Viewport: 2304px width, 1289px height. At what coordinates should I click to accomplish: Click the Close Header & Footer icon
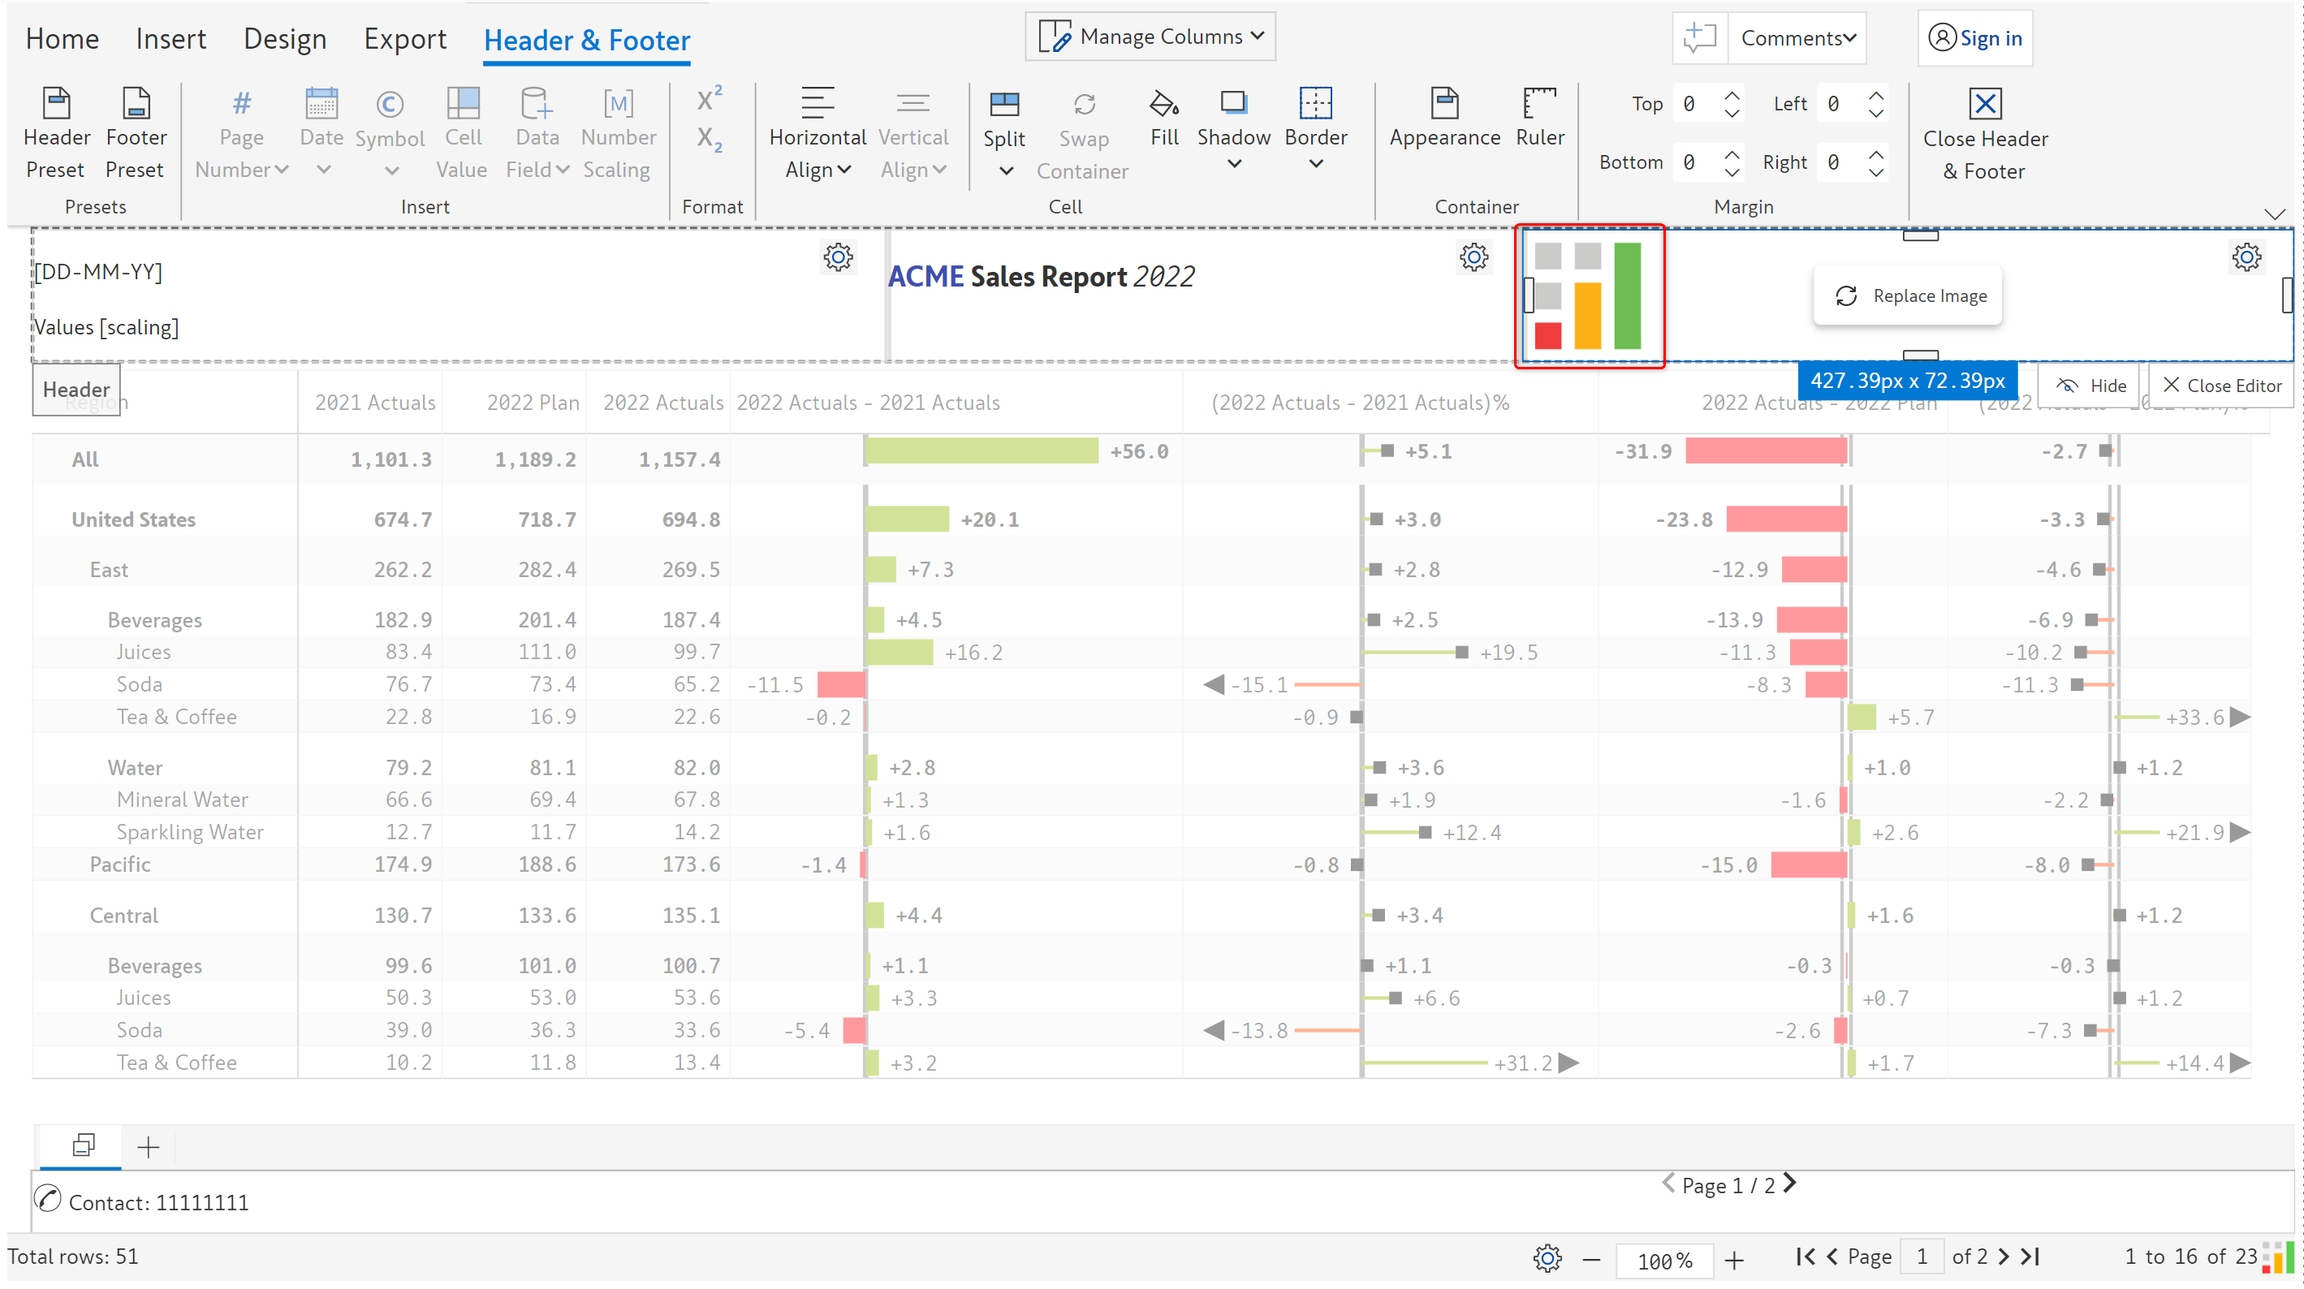1984,104
